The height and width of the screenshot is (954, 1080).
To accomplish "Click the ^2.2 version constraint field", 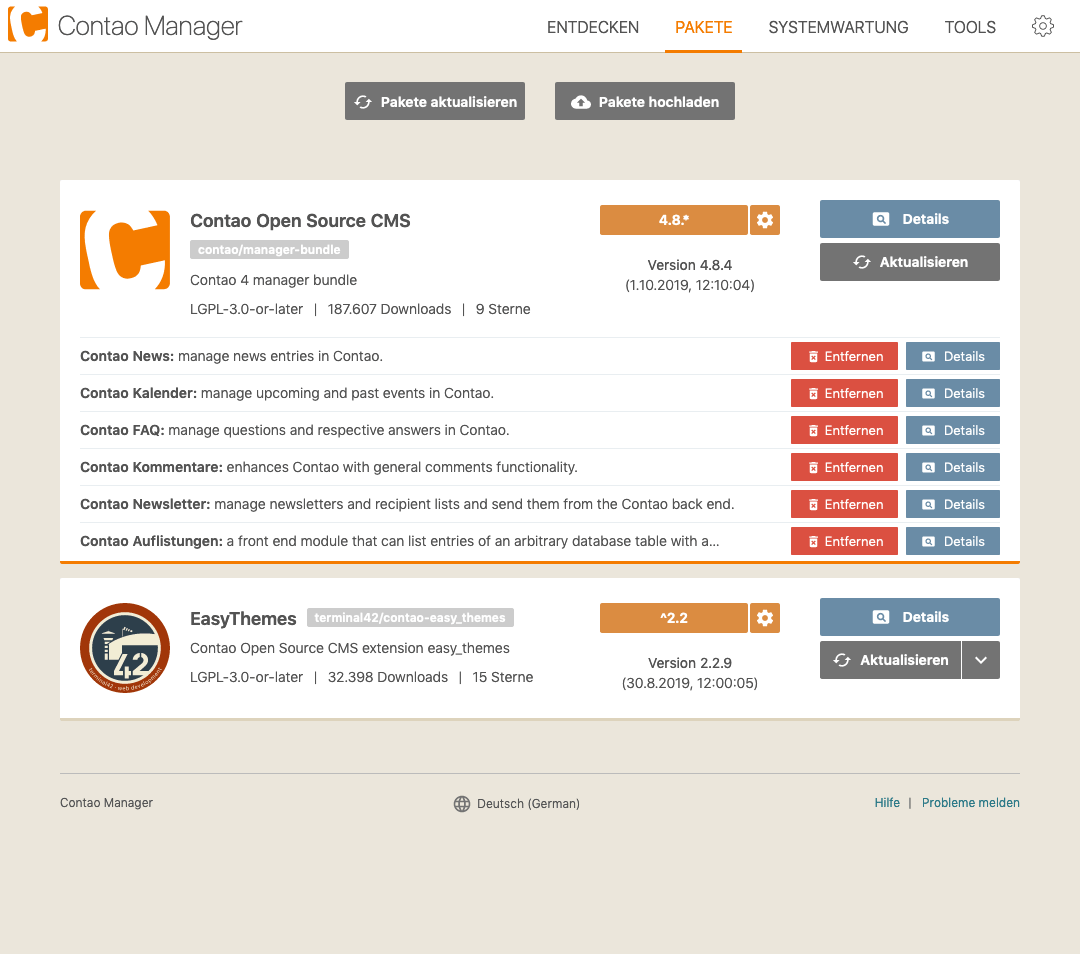I will (x=674, y=618).
